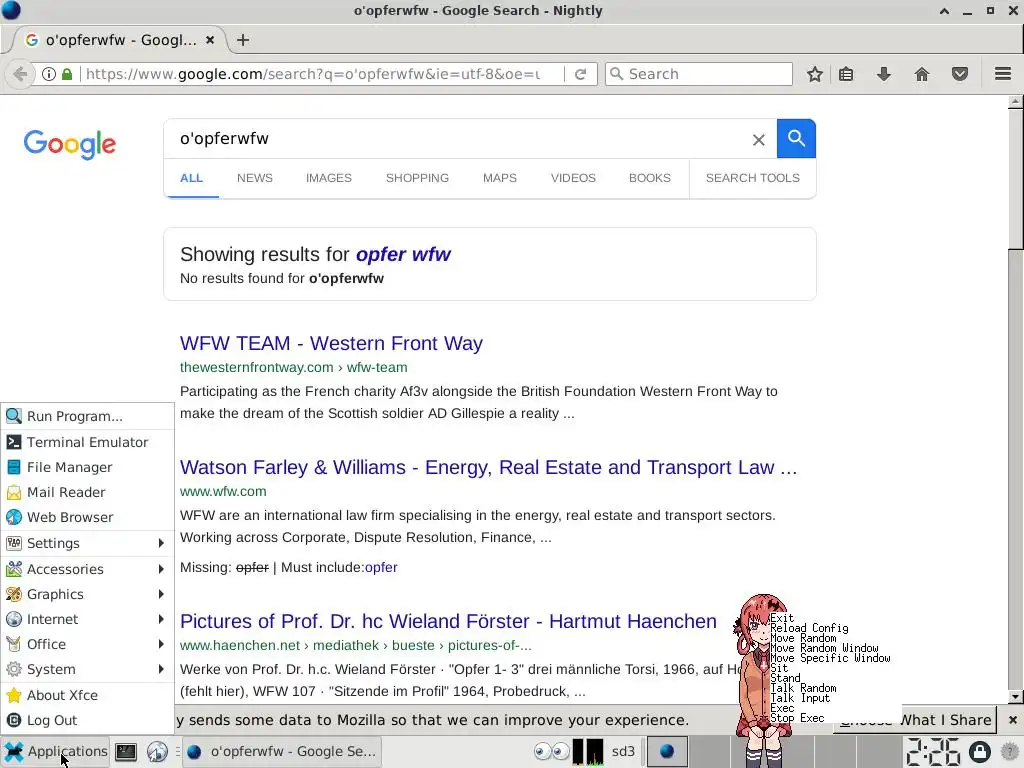Click the xeyes panel applet

552,752
